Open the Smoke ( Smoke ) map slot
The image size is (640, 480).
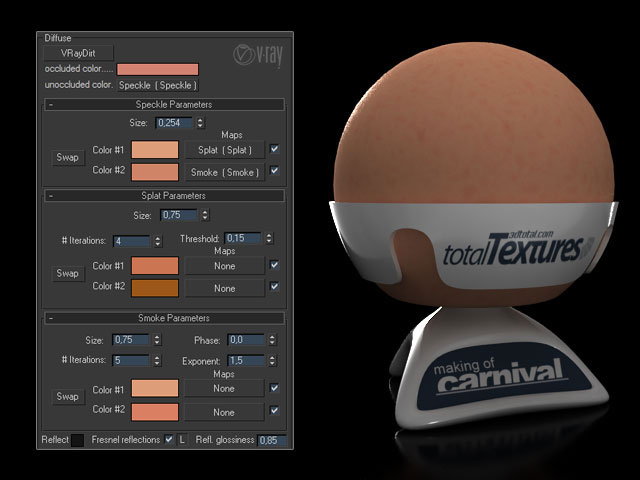(x=225, y=172)
